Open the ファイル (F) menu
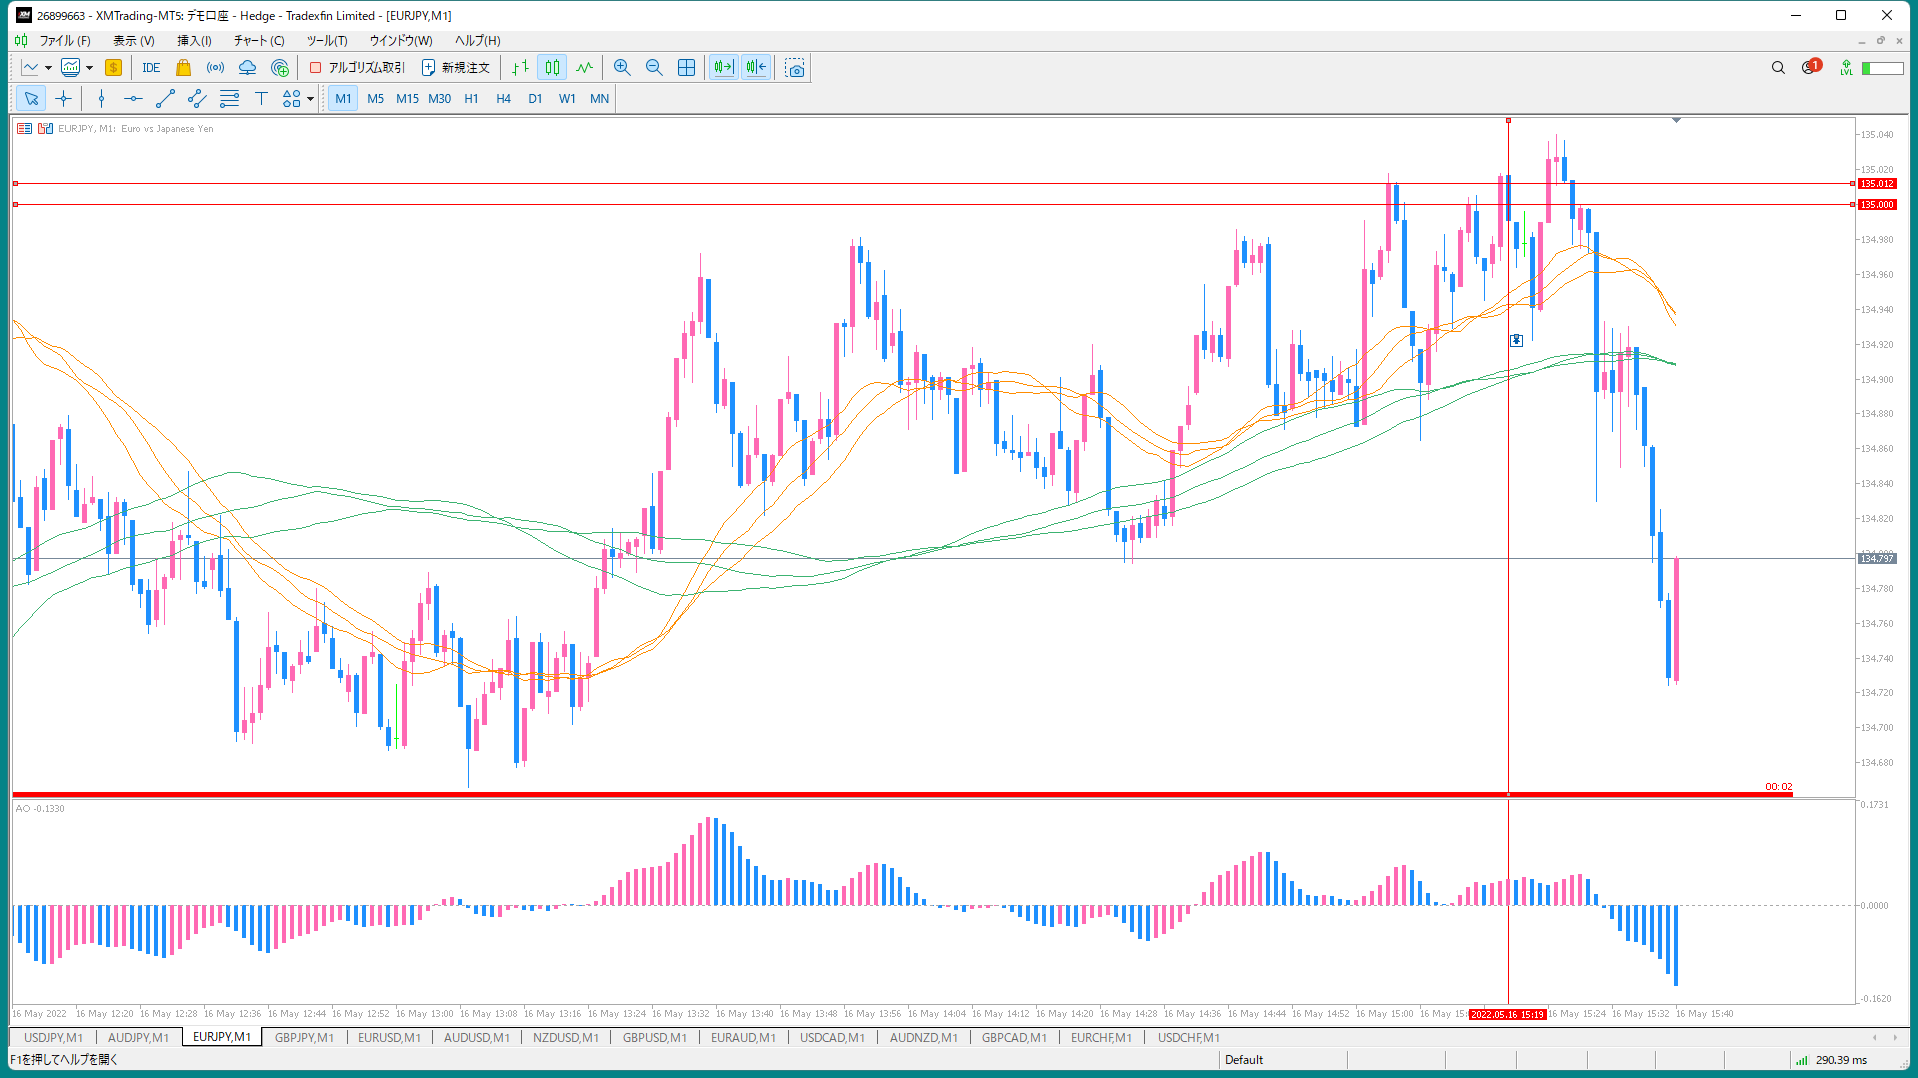Screen dimensions: 1918x1078 pyautogui.click(x=65, y=41)
